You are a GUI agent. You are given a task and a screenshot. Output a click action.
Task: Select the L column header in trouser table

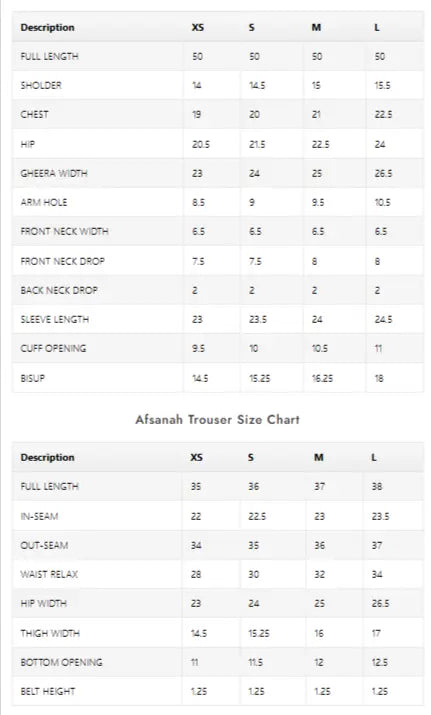pos(374,457)
